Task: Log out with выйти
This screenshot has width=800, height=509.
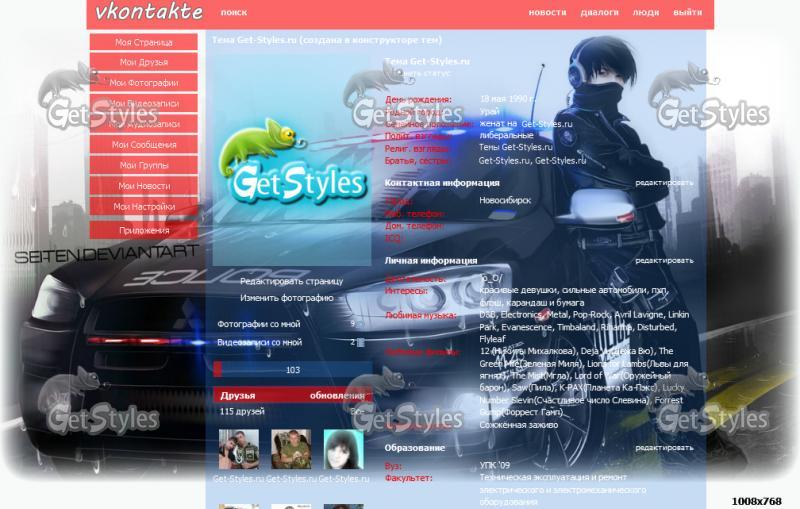Action: [x=687, y=12]
